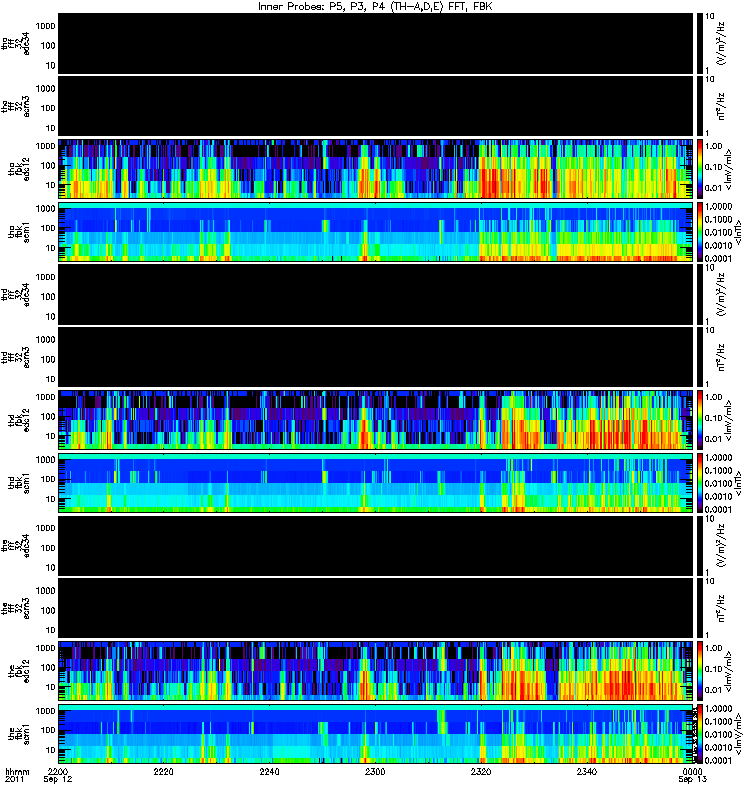Click the 2320 time axis label
The height and width of the screenshot is (800, 750).
pos(481,771)
